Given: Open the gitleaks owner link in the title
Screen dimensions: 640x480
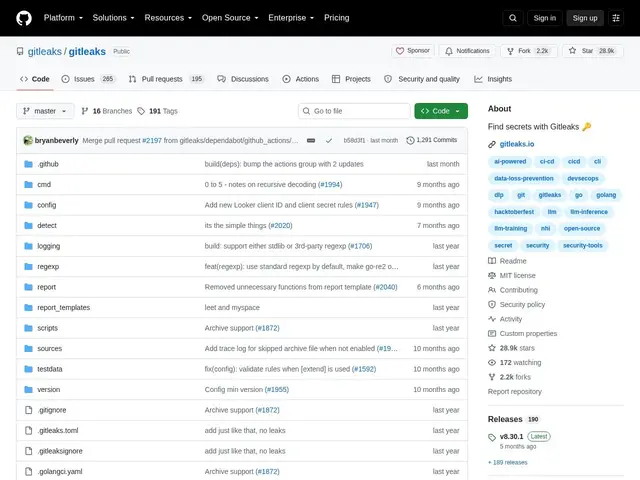Looking at the screenshot, I should coord(44,51).
